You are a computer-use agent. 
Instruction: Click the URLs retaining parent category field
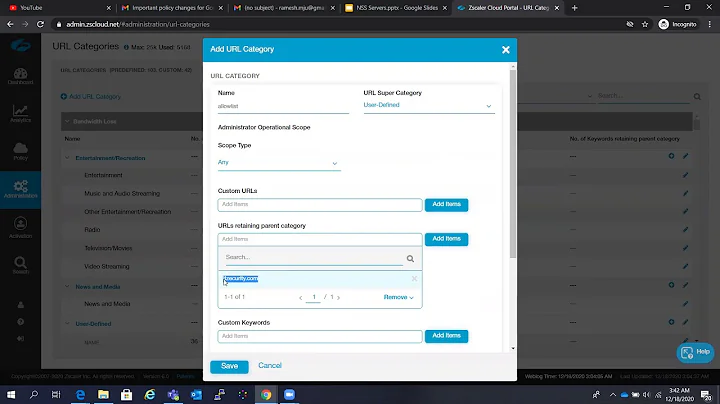click(x=320, y=239)
